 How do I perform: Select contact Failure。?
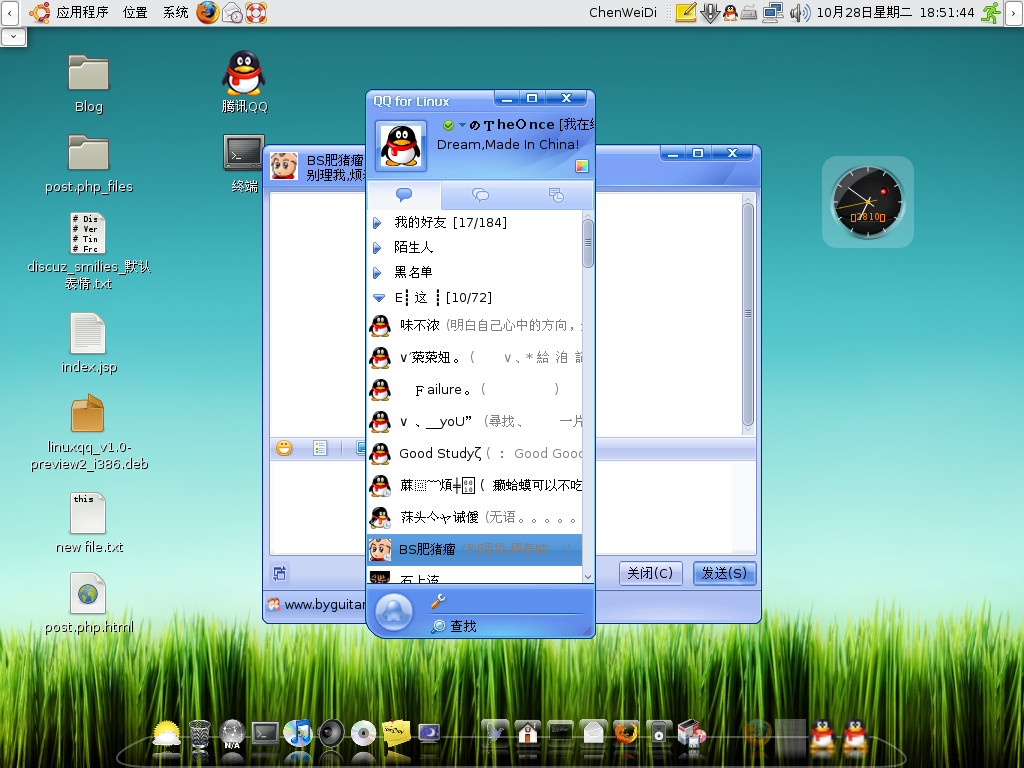[x=474, y=389]
